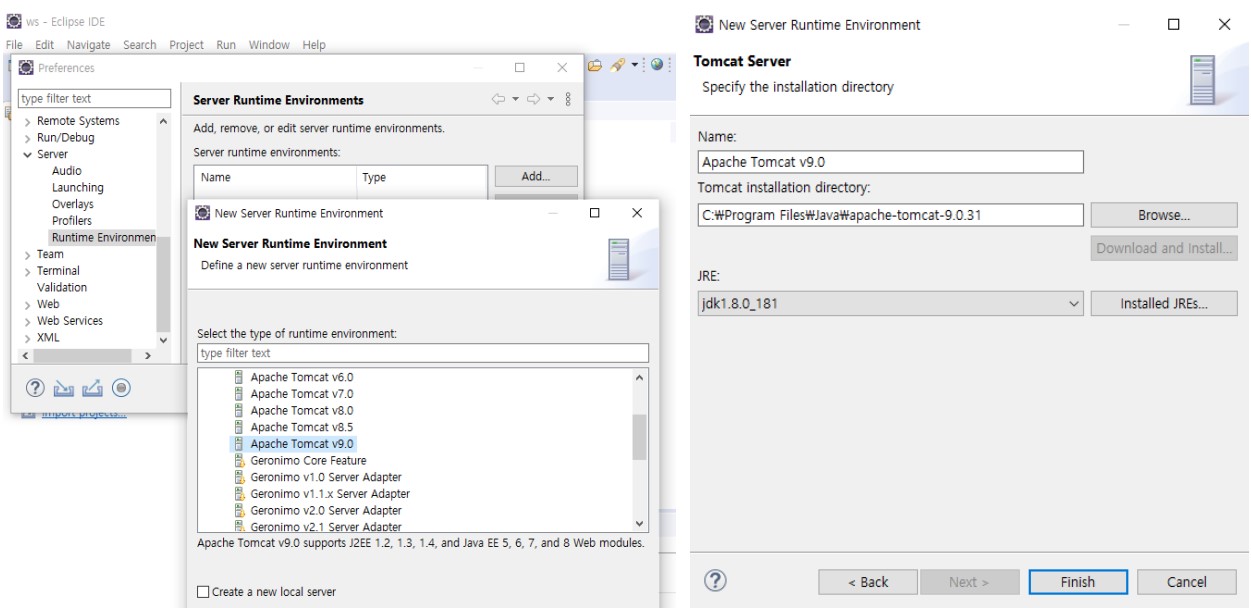The height and width of the screenshot is (608, 1251).
Task: Click the Apache Tomcat v7.0 server icon
Action: pyautogui.click(x=238, y=394)
